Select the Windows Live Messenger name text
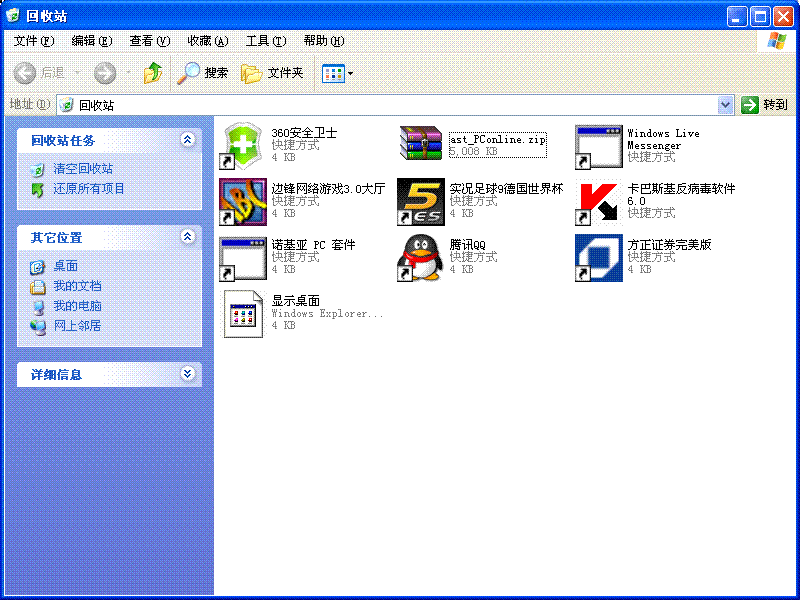Image resolution: width=800 pixels, height=600 pixels. point(663,139)
